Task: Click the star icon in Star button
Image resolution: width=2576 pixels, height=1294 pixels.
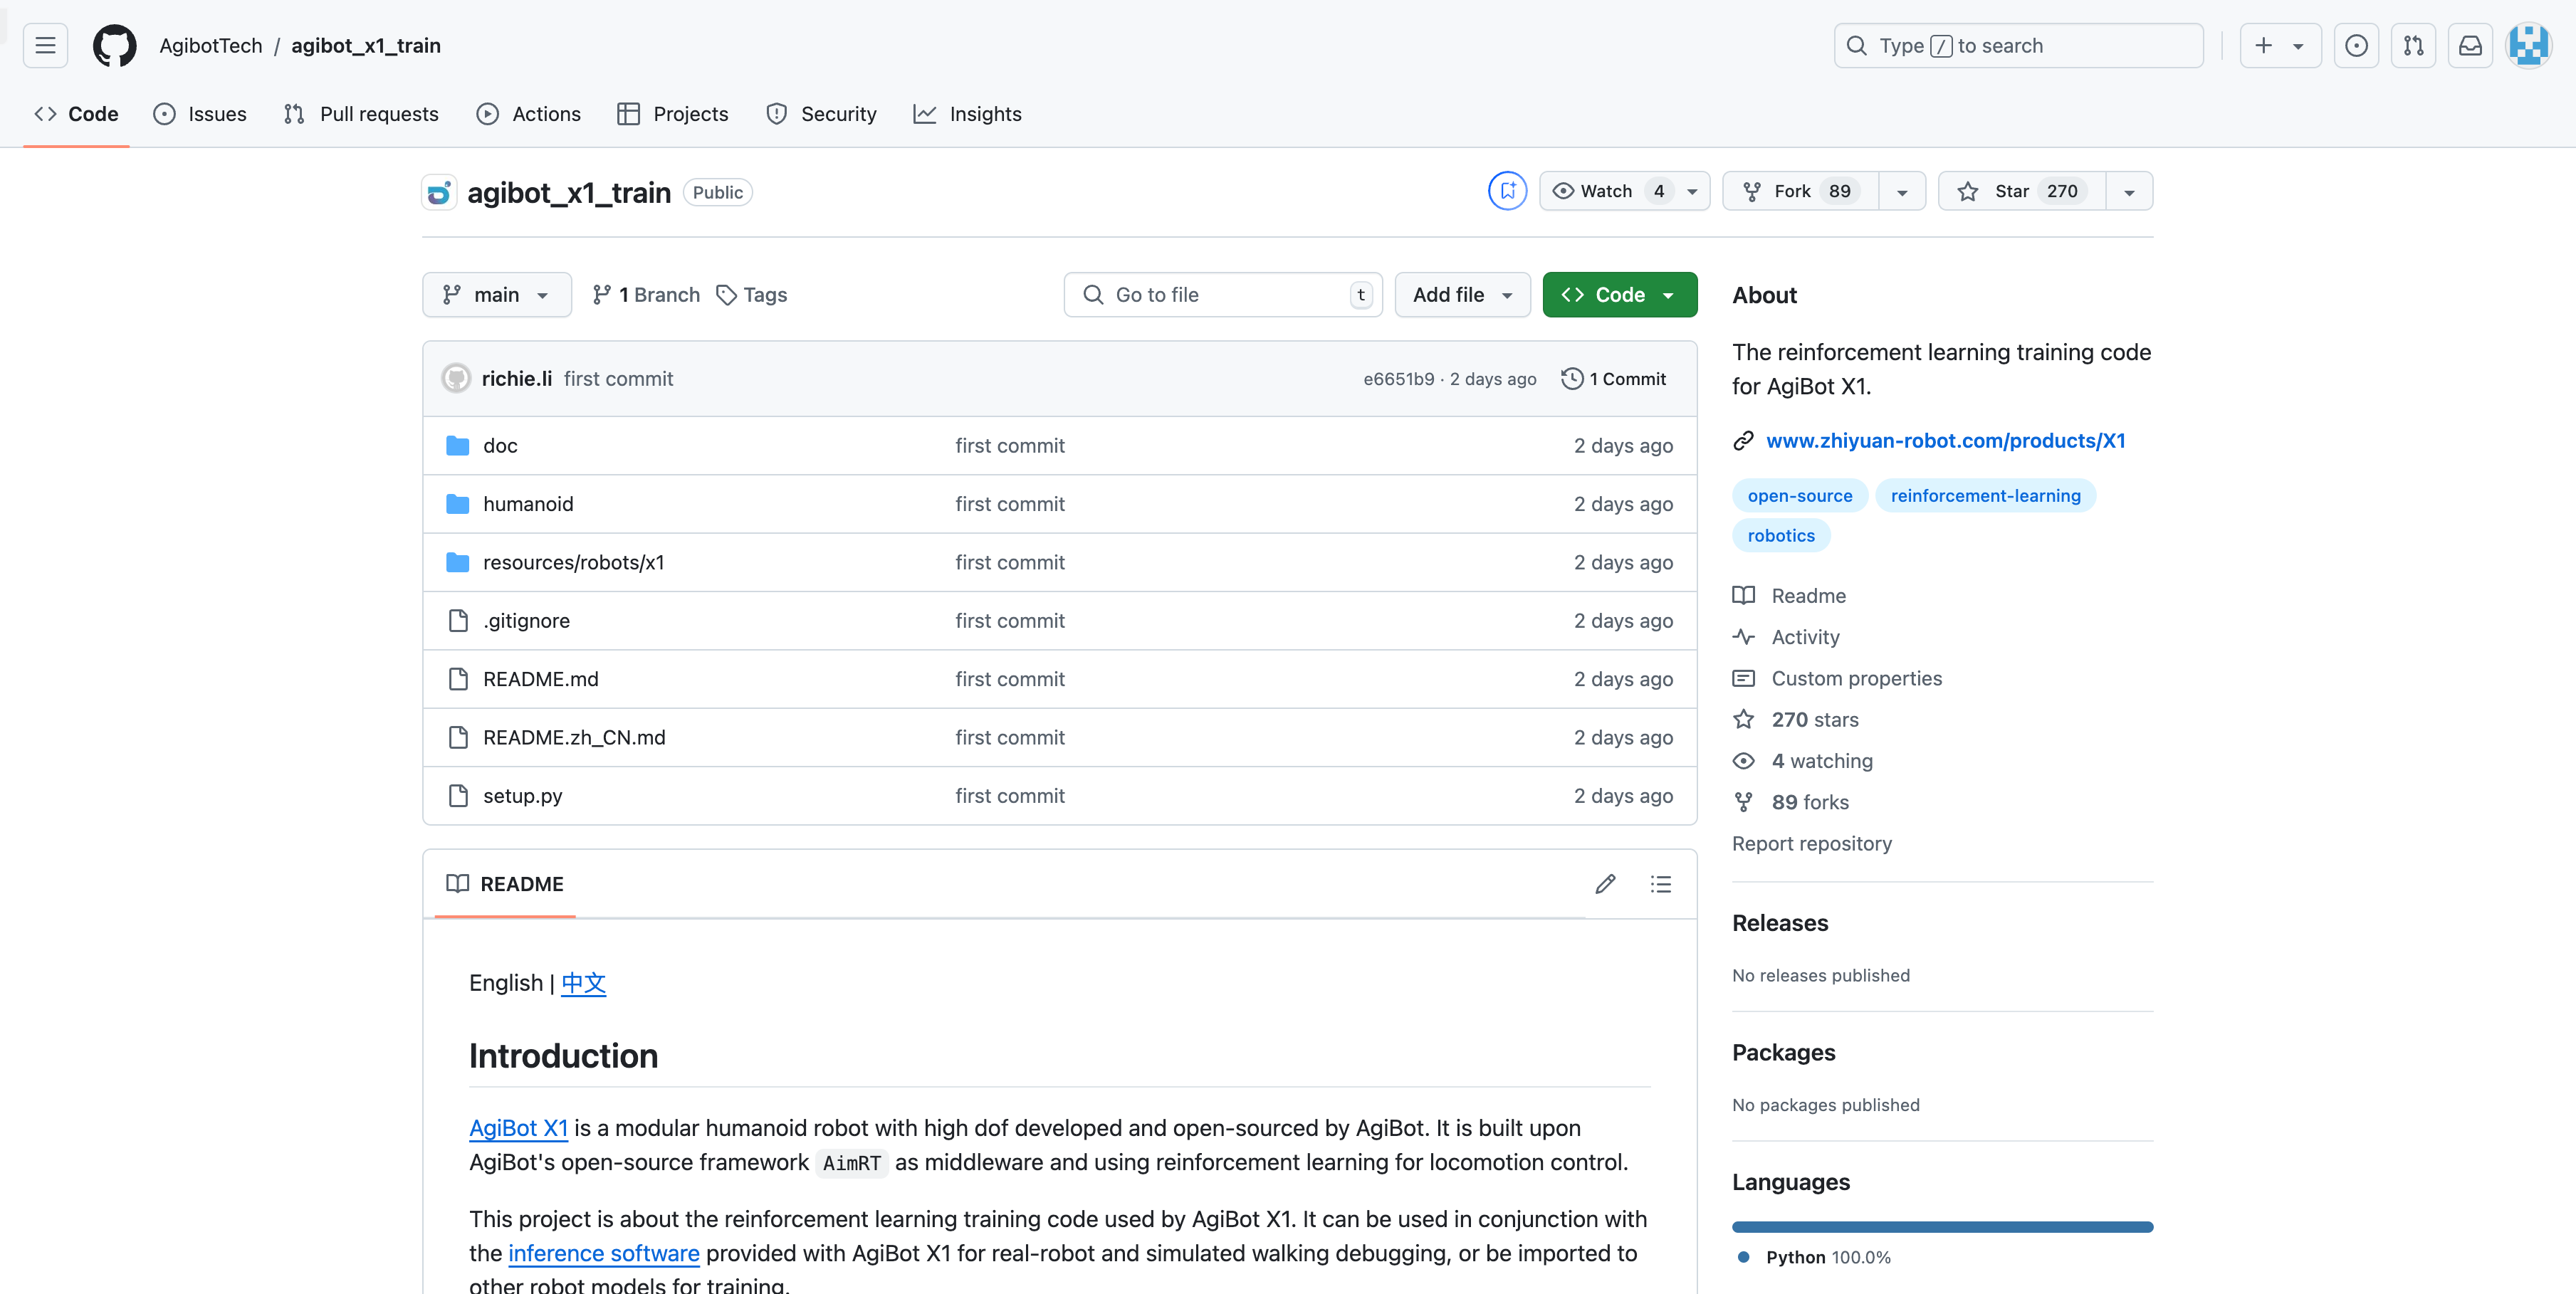Action: [1968, 191]
